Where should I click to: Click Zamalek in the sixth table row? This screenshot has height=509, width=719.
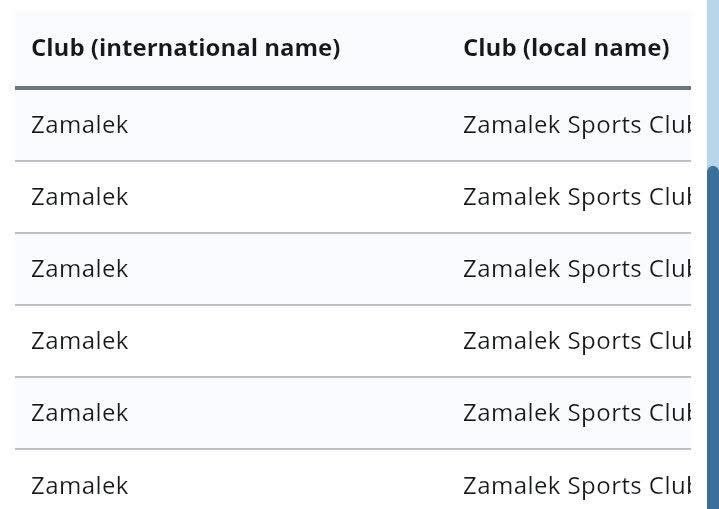pyautogui.click(x=80, y=486)
